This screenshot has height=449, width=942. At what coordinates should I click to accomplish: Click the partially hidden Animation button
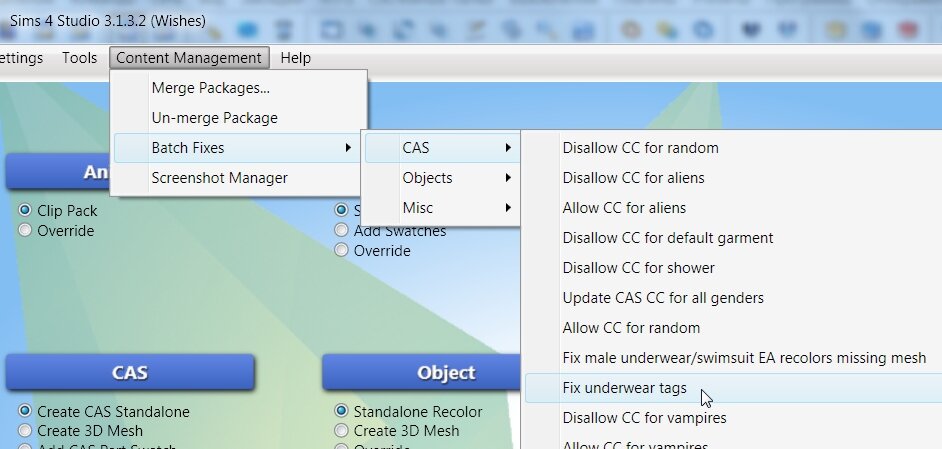(58, 172)
